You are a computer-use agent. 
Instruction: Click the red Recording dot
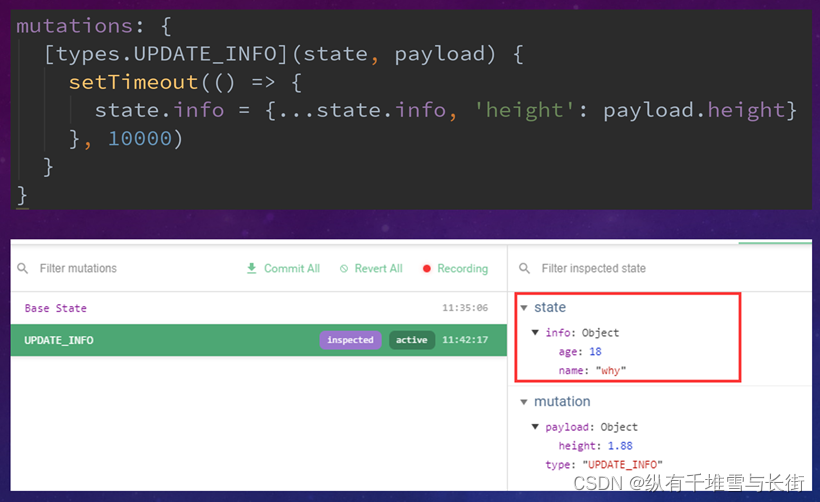tap(427, 268)
